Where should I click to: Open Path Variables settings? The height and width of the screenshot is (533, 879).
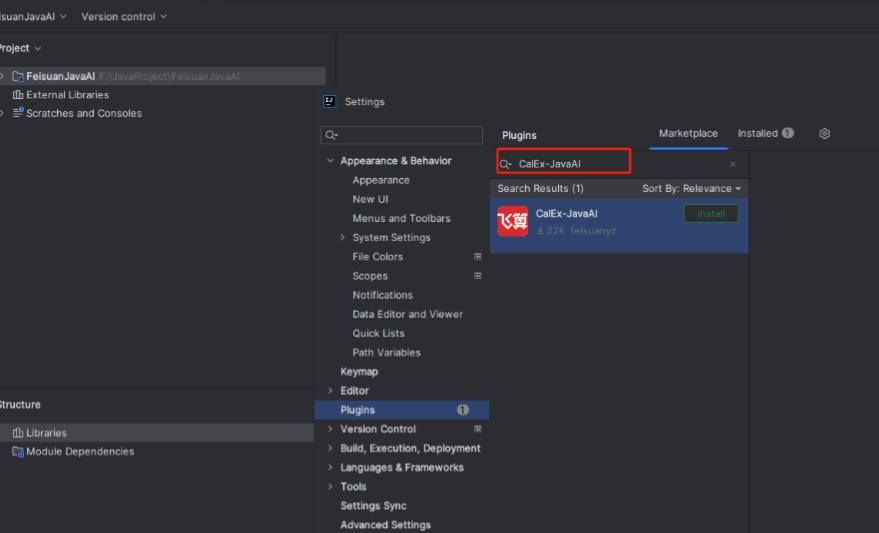pos(386,353)
